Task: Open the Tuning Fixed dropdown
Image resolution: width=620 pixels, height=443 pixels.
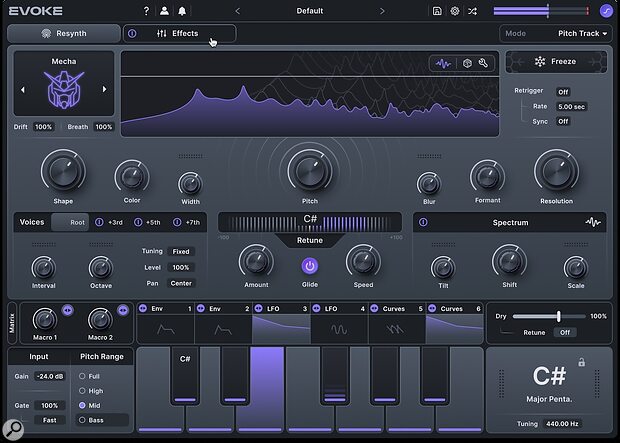Action: pos(180,252)
